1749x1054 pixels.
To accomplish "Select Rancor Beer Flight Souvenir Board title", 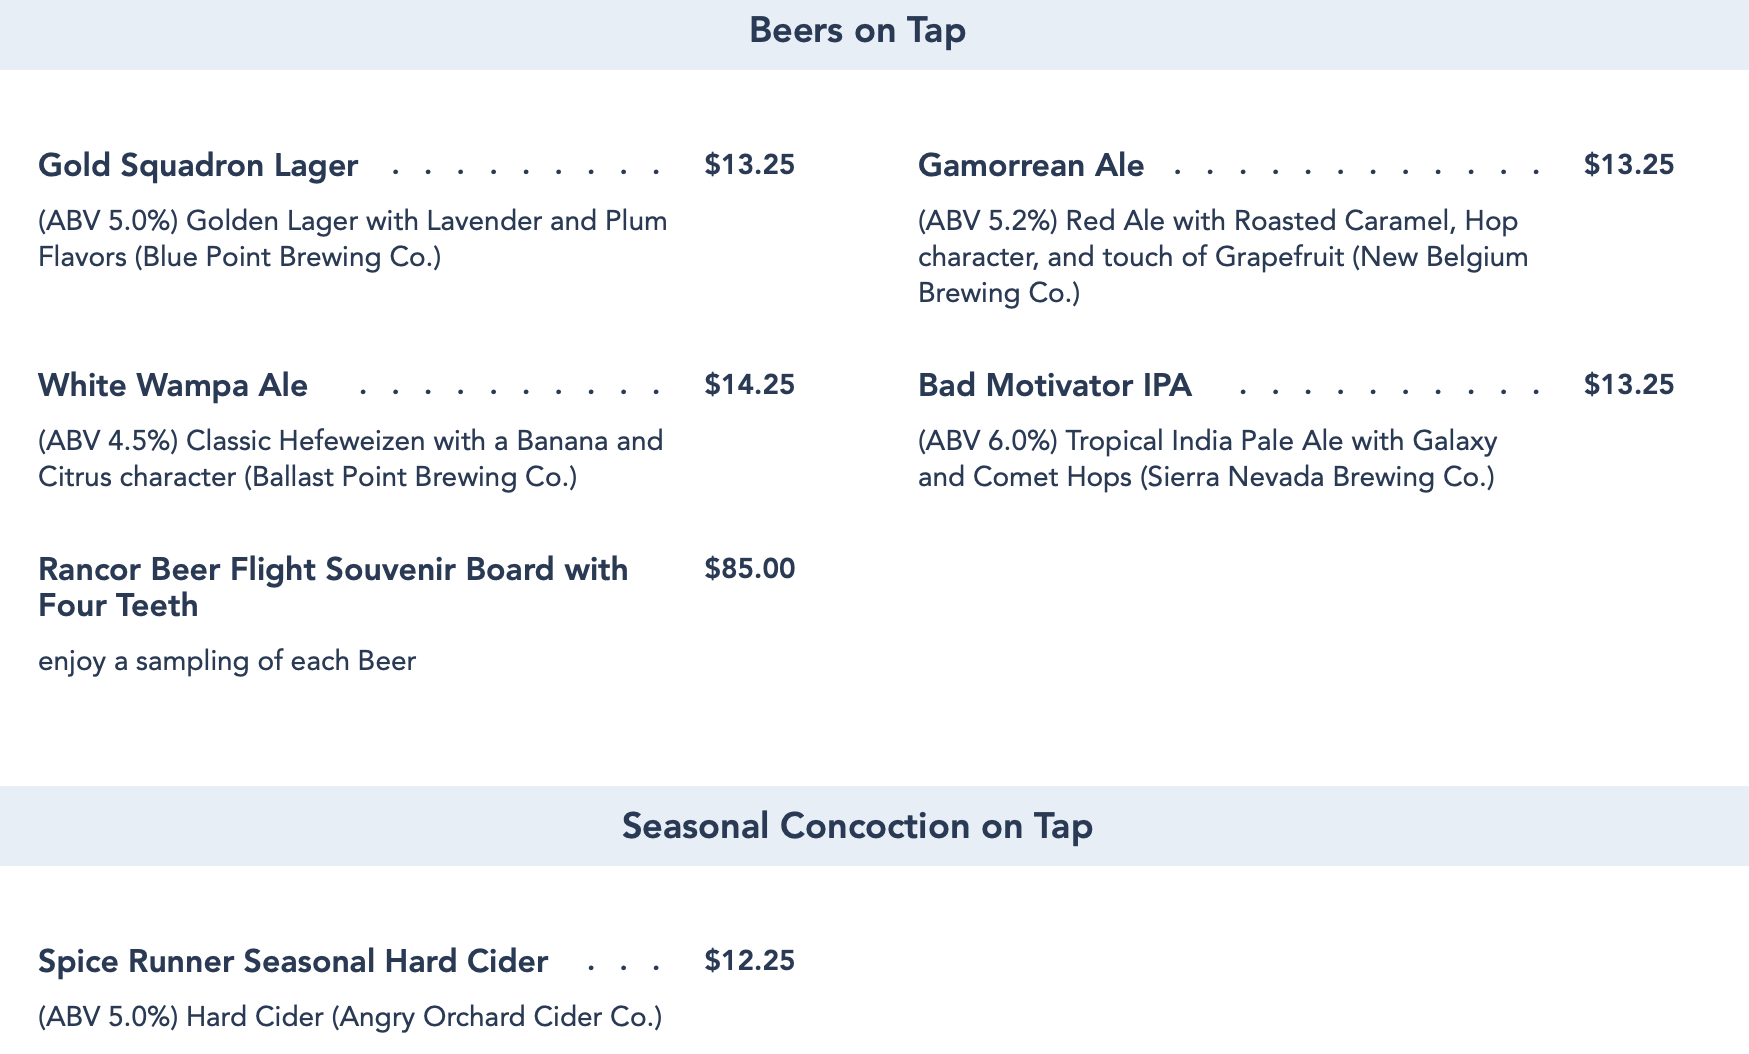I will pos(332,587).
